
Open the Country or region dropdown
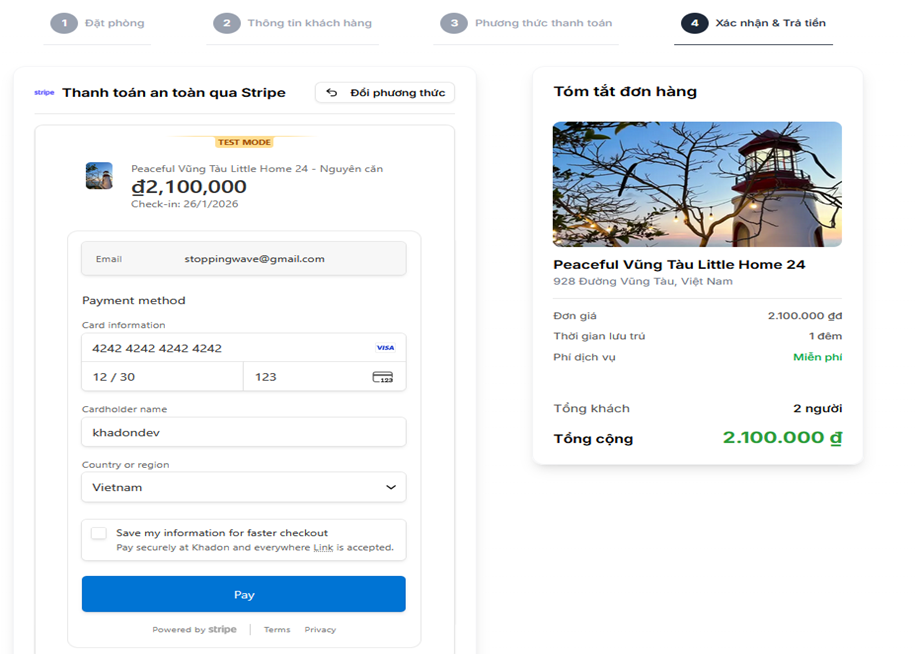coord(244,487)
